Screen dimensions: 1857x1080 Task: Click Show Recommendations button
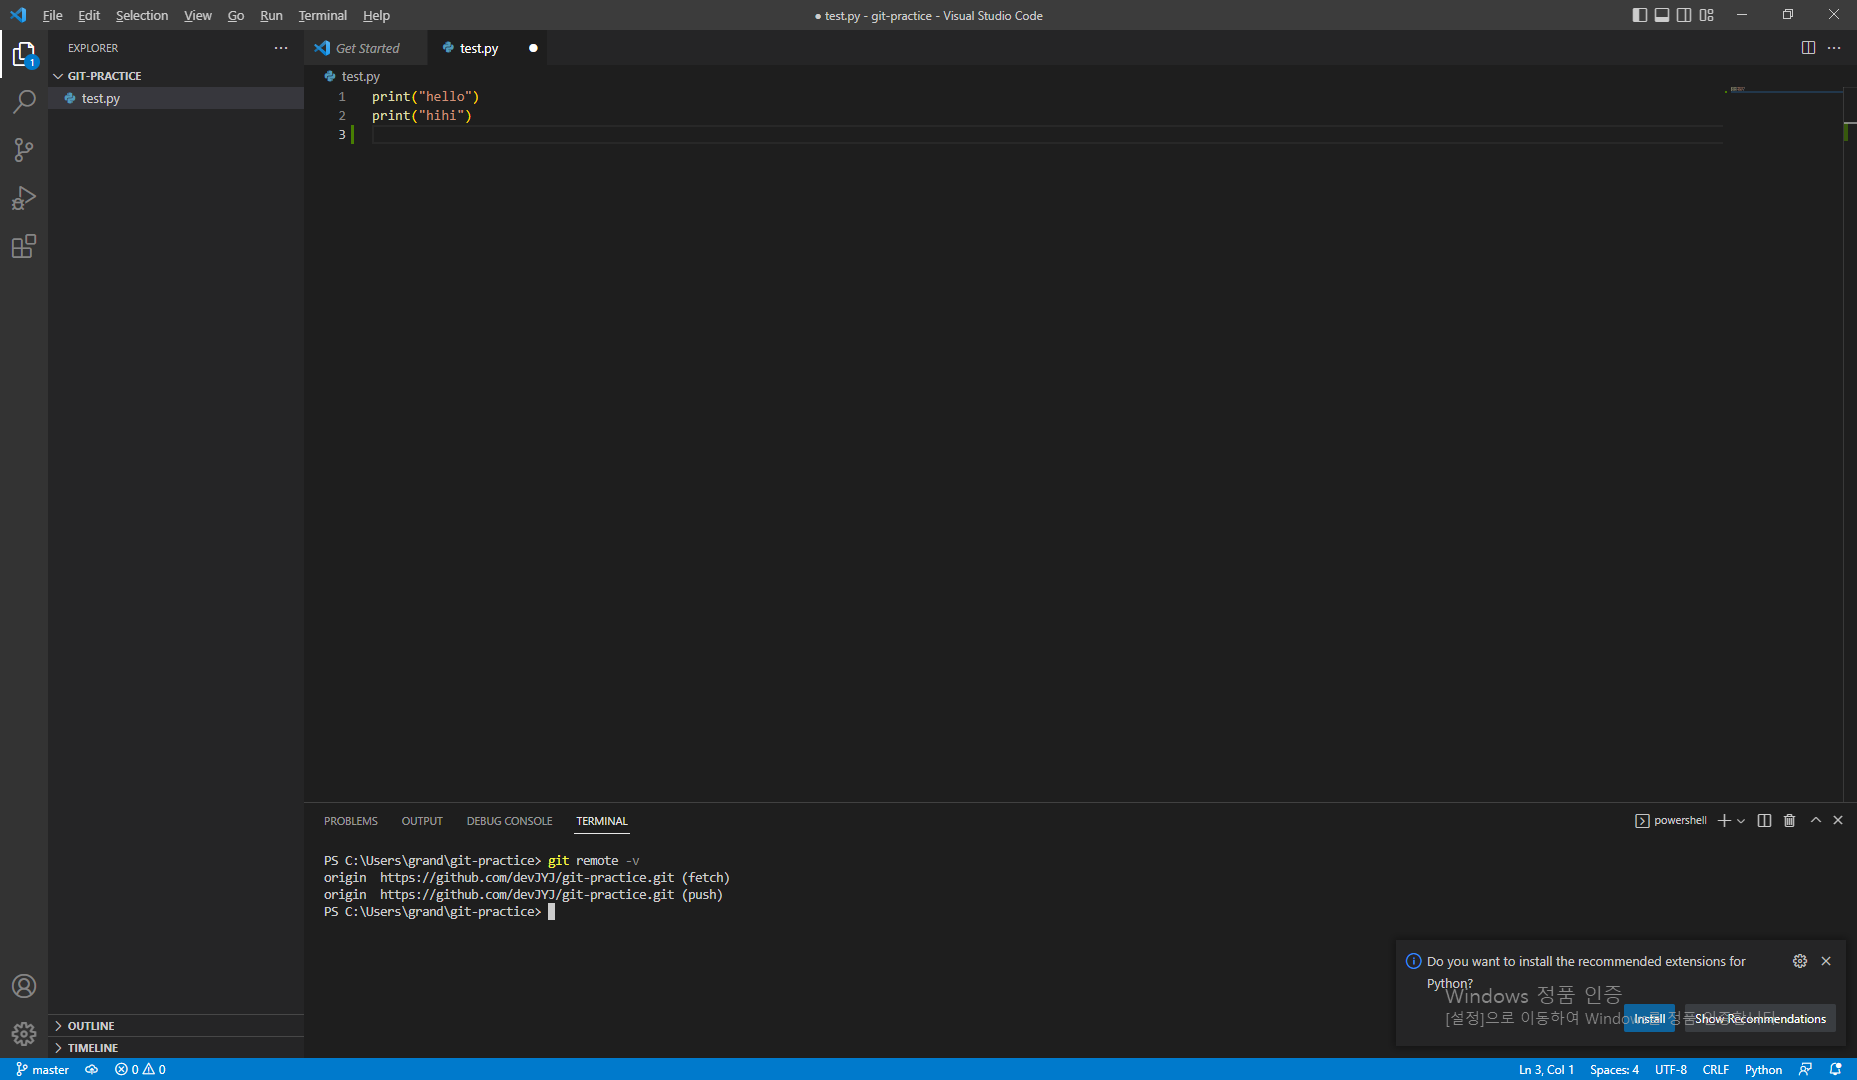[x=1760, y=1018]
